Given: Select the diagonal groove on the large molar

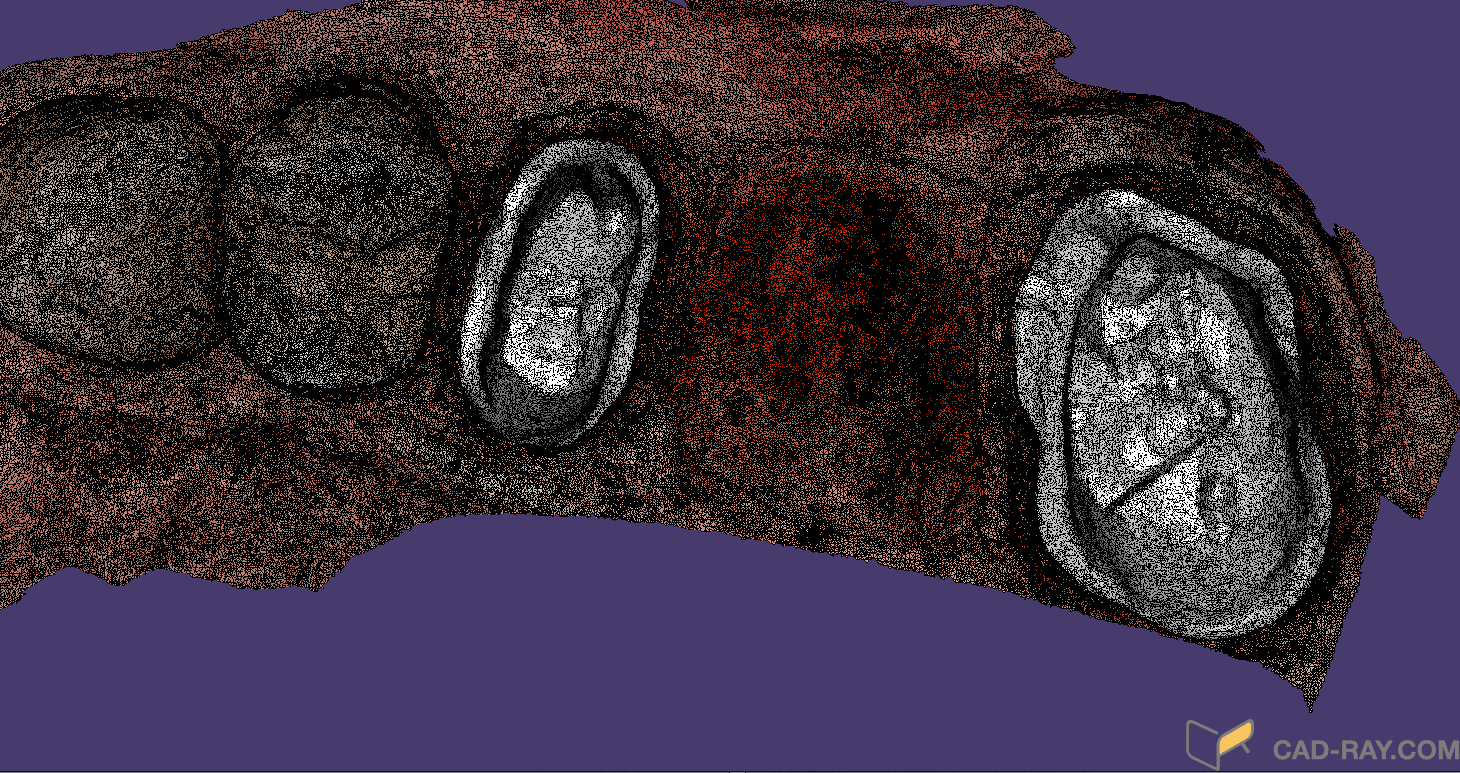Looking at the screenshot, I should tap(1150, 478).
